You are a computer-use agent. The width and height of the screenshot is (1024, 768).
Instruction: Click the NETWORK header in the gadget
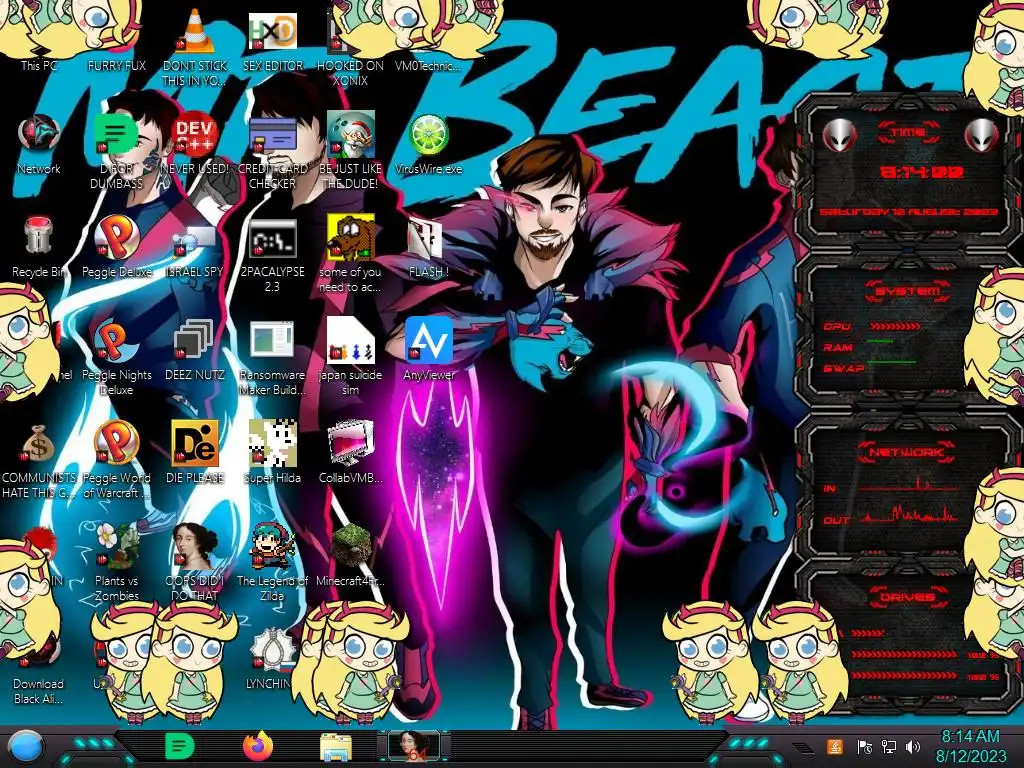click(908, 452)
